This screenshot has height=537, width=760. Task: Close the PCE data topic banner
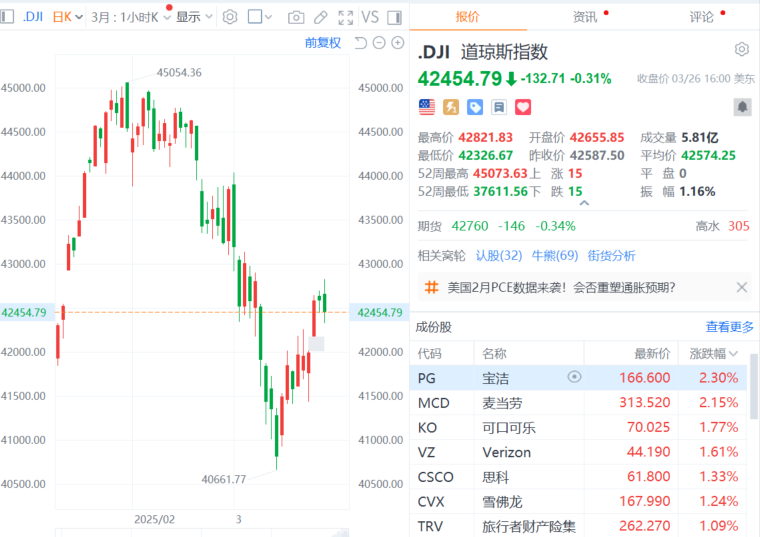tap(742, 287)
